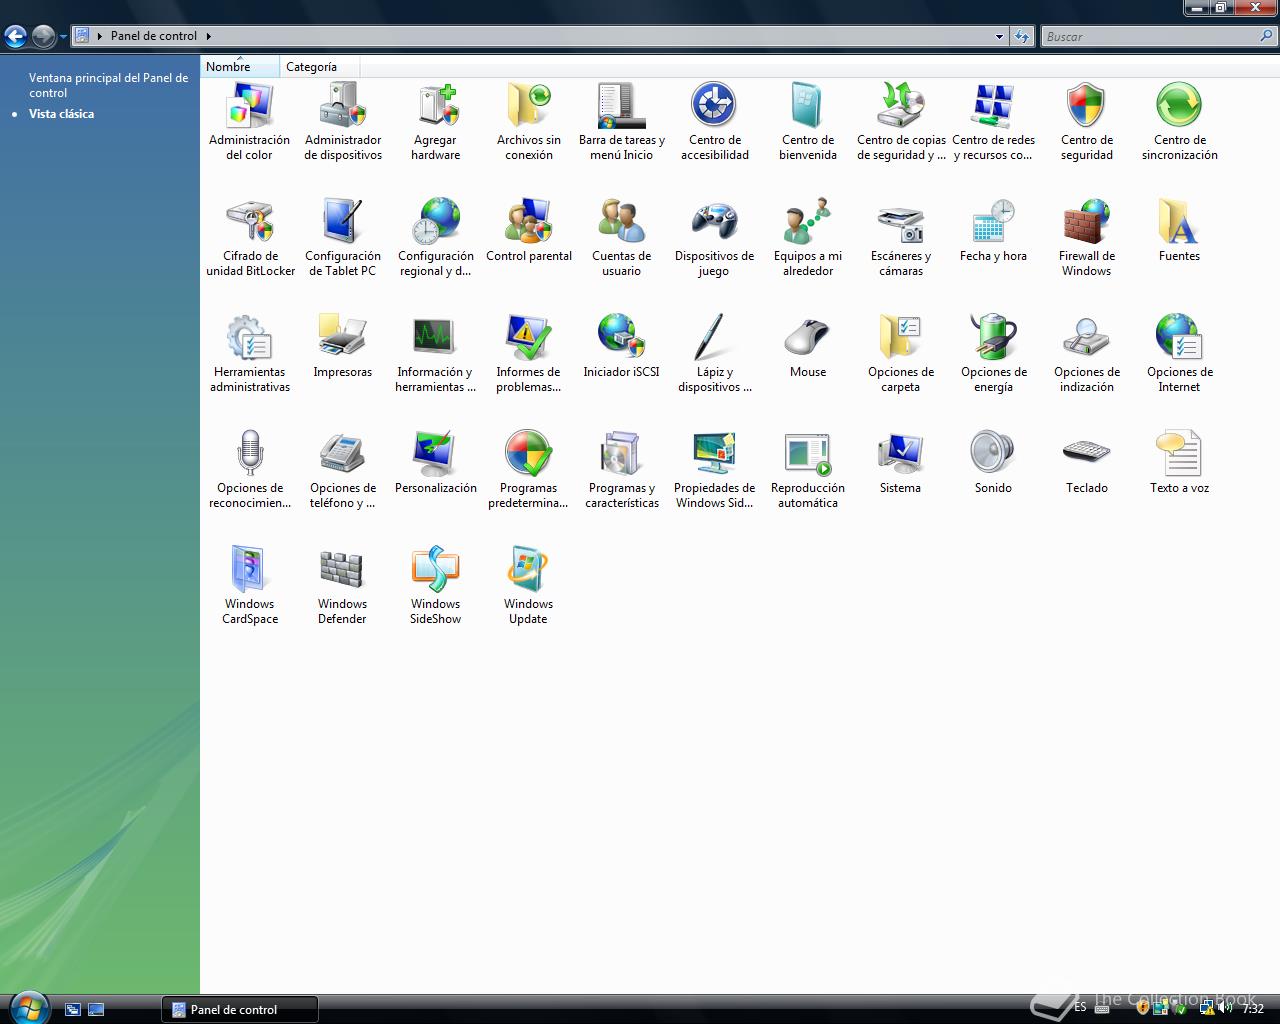This screenshot has height=1024, width=1280.
Task: Open Opciones de energía
Action: (993, 354)
